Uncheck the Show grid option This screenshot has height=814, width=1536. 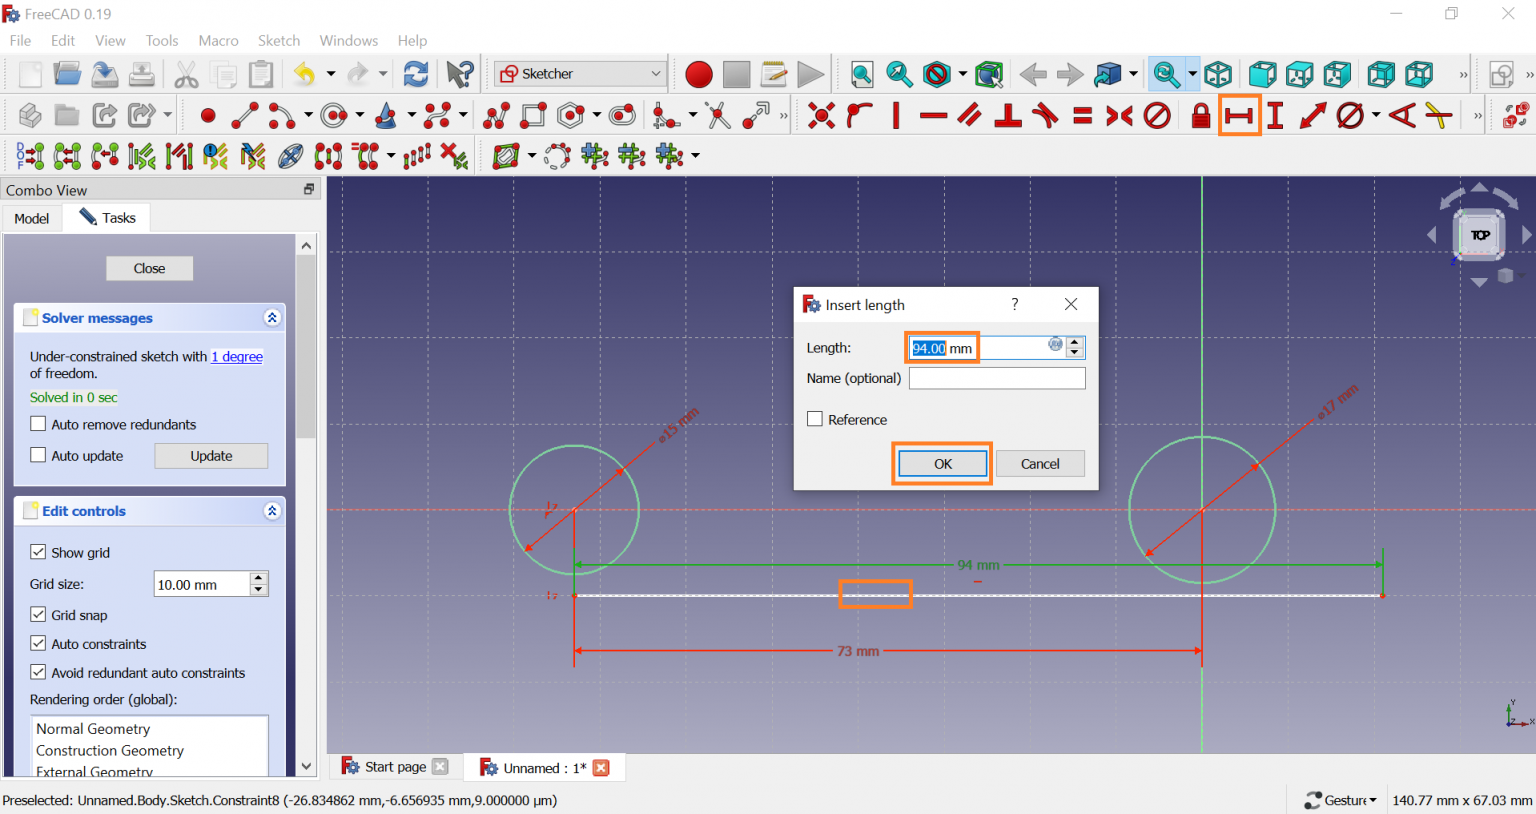38,552
